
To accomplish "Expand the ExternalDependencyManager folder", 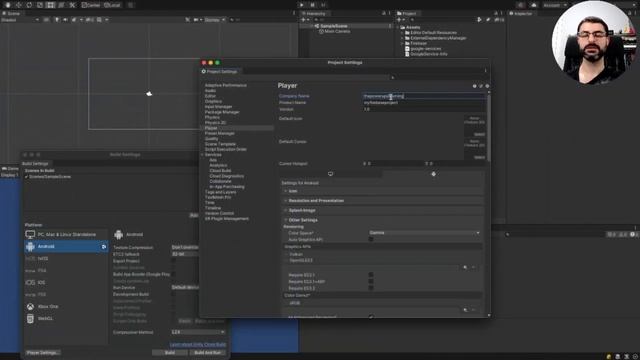I will point(402,38).
